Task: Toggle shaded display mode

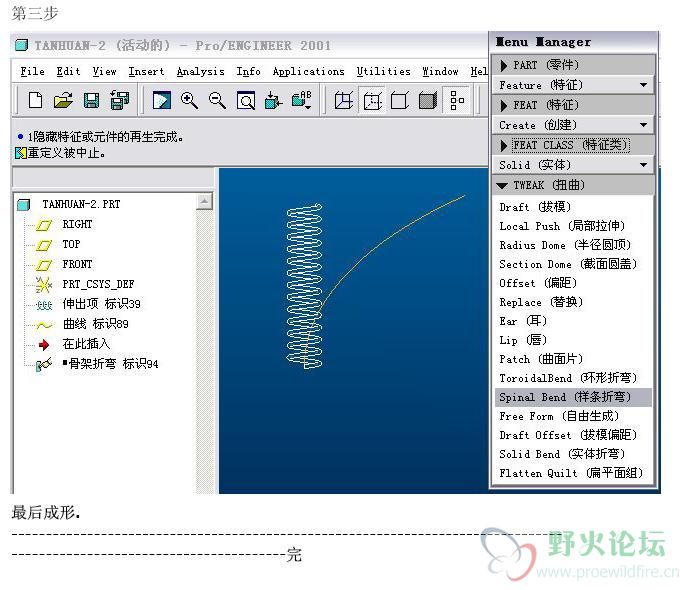Action: tap(428, 101)
